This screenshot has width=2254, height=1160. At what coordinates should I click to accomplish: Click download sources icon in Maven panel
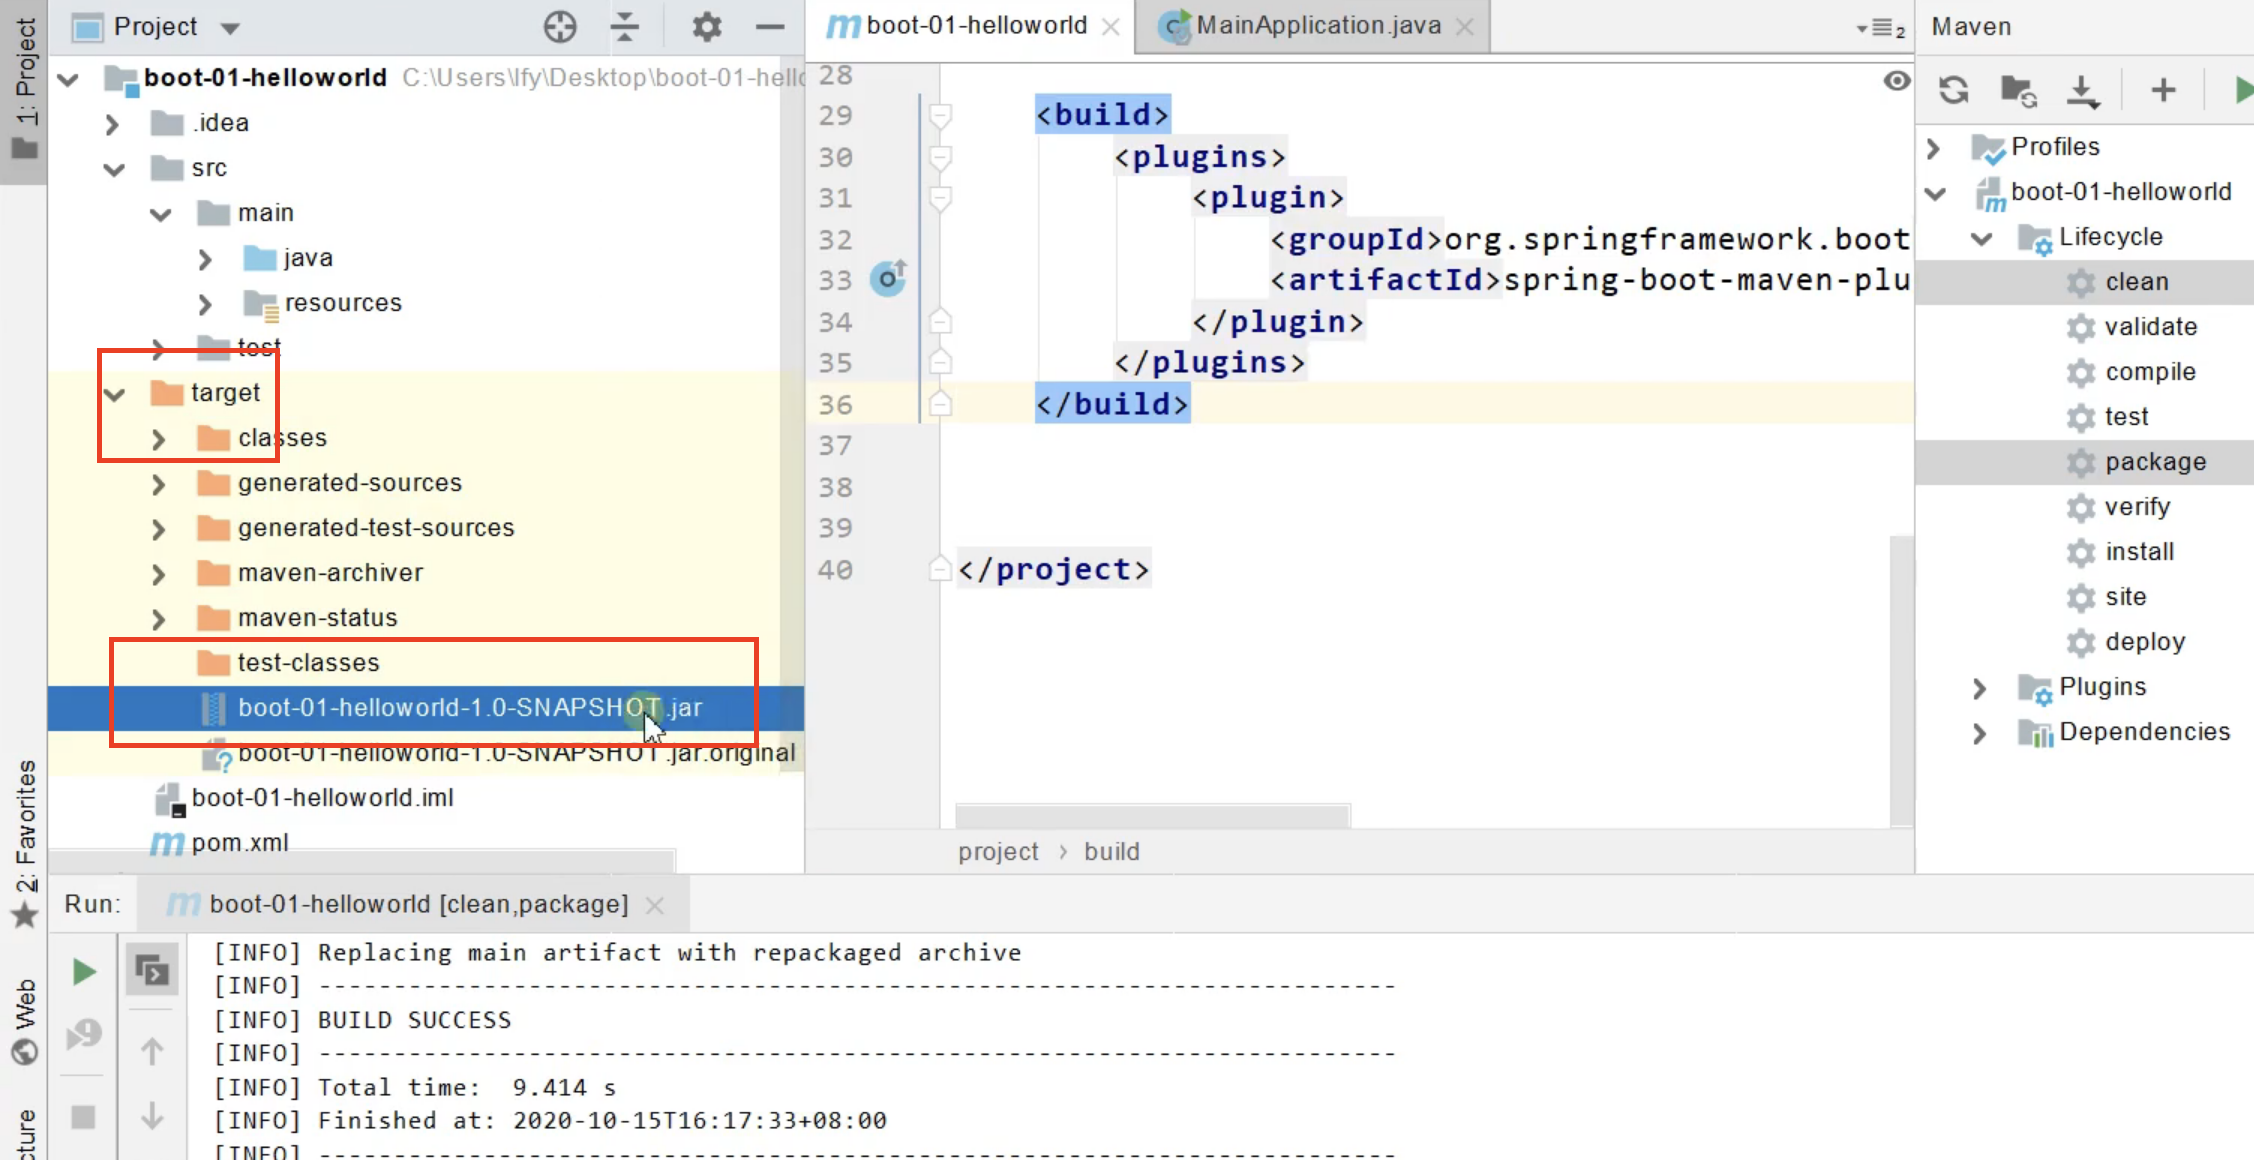pyautogui.click(x=2084, y=90)
